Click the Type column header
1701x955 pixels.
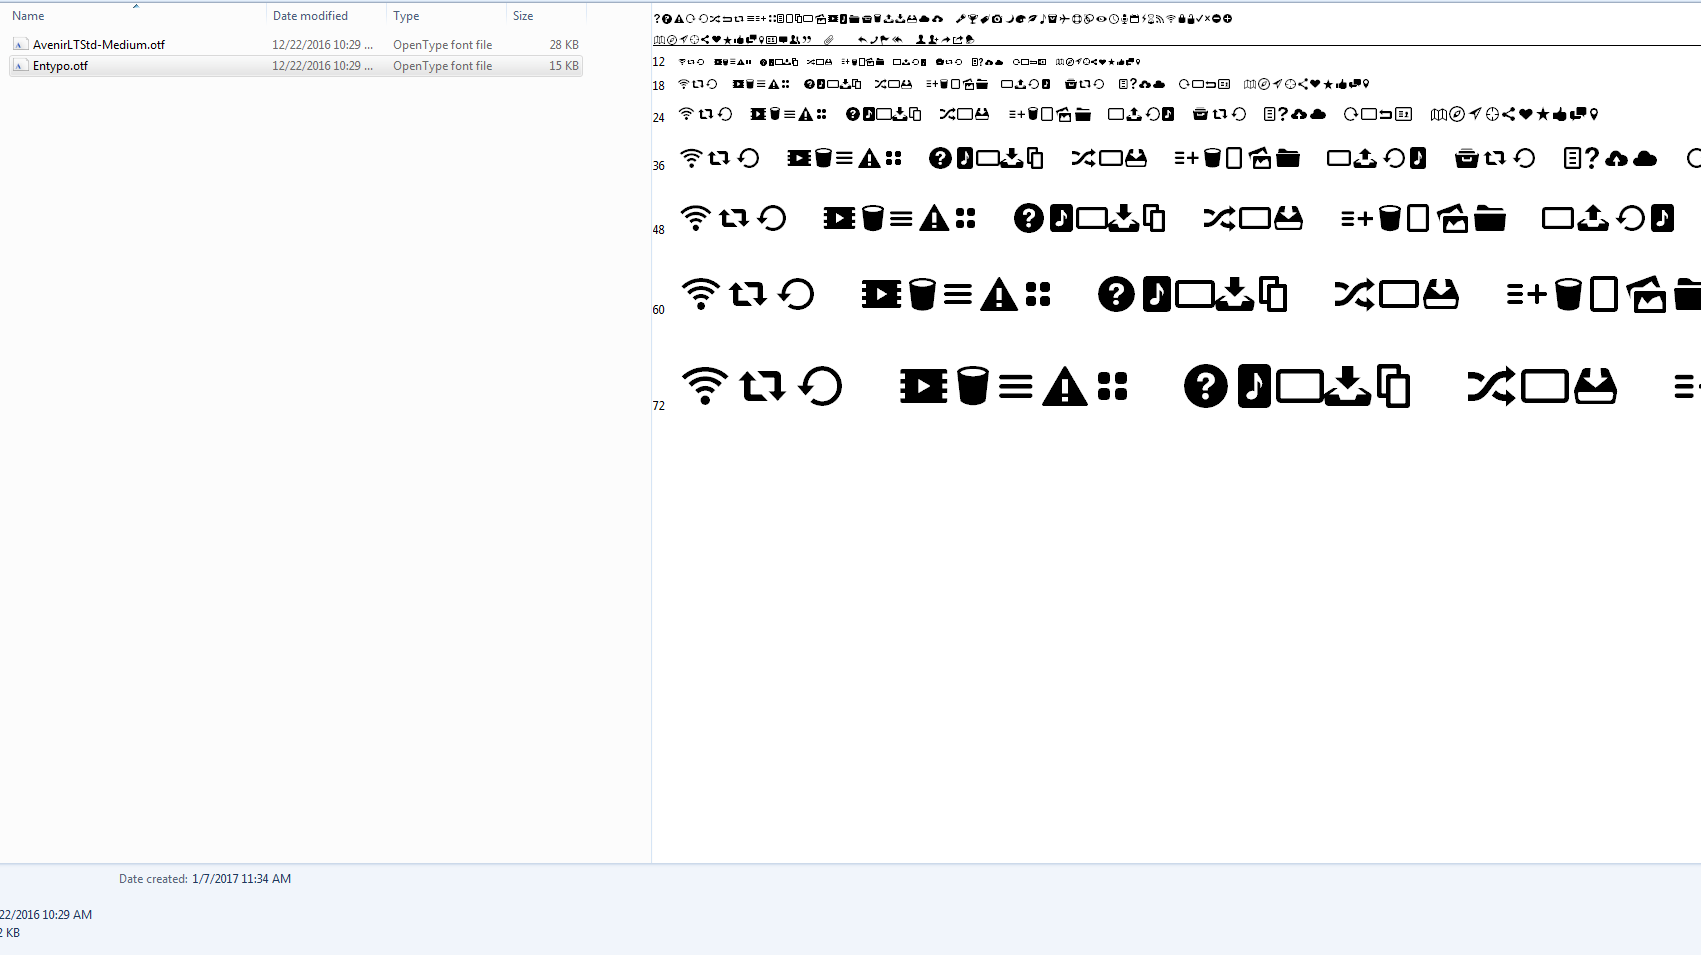406,15
